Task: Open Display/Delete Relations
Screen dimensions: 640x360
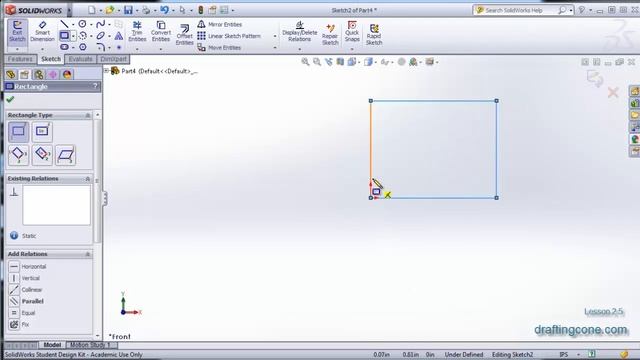Action: click(300, 32)
